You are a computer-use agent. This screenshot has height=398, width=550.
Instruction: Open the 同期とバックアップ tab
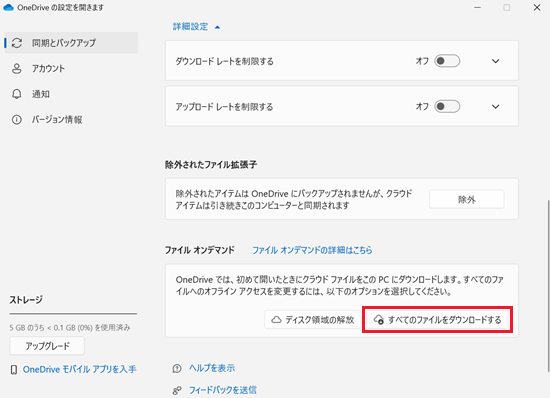[71, 43]
